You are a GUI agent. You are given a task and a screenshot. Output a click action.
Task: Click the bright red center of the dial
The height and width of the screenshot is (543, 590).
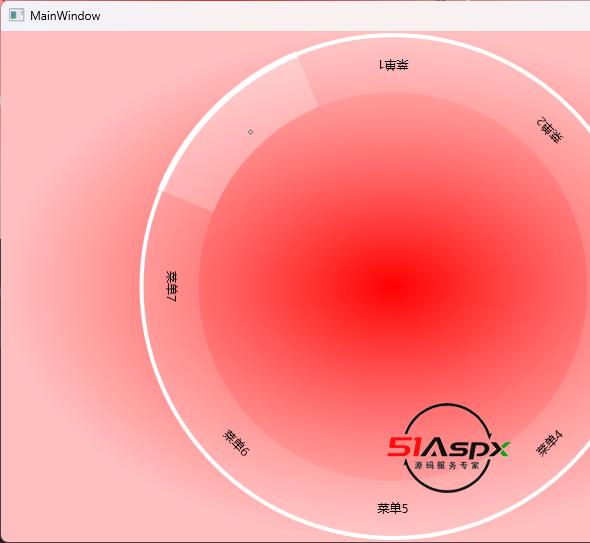click(x=392, y=287)
